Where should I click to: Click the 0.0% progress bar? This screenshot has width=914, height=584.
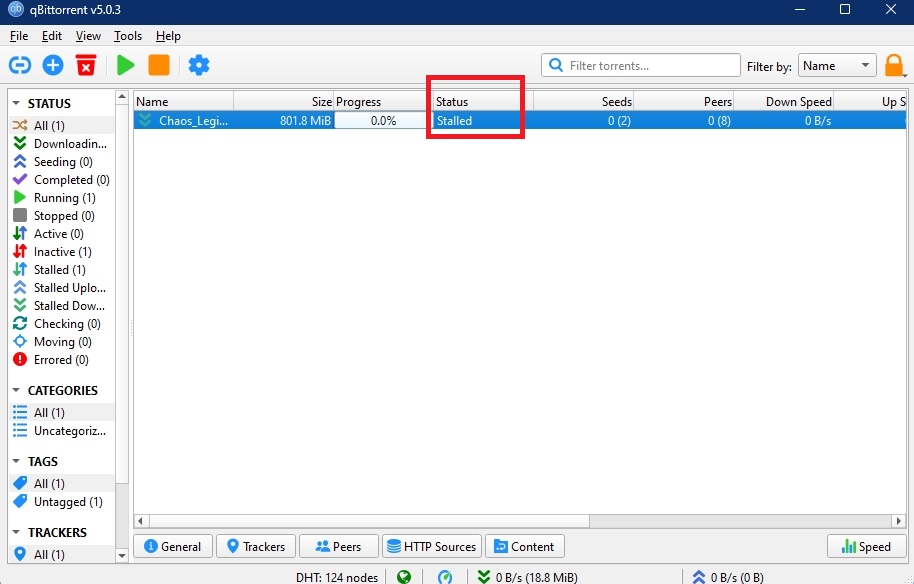click(382, 121)
